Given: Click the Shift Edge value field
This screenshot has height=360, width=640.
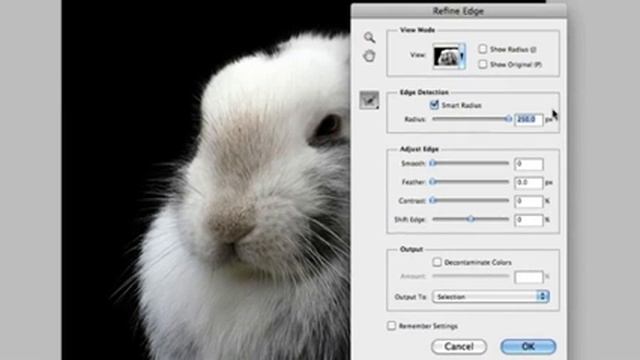Looking at the screenshot, I should pos(529,220).
